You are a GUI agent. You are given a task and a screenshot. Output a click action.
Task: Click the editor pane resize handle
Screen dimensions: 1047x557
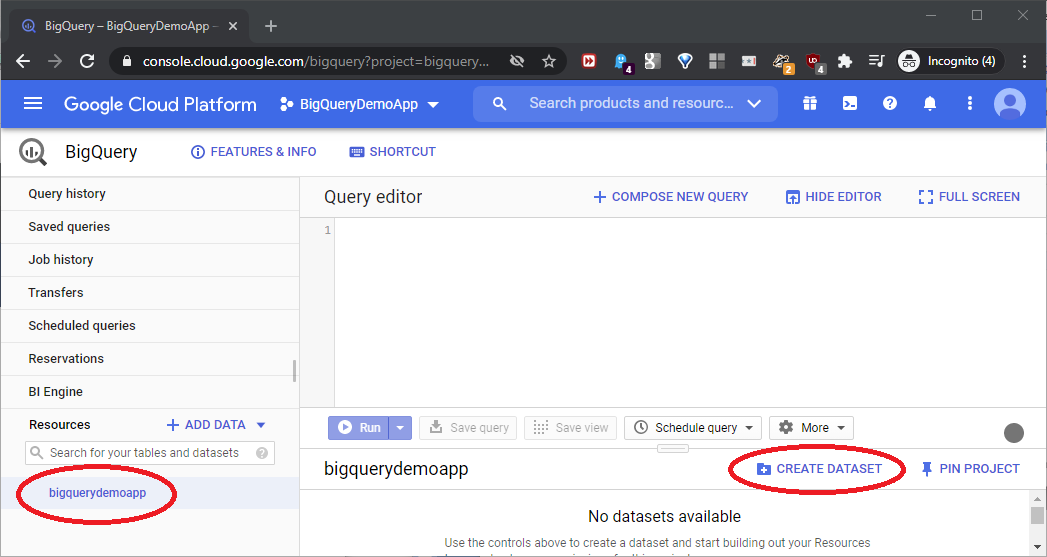(672, 448)
